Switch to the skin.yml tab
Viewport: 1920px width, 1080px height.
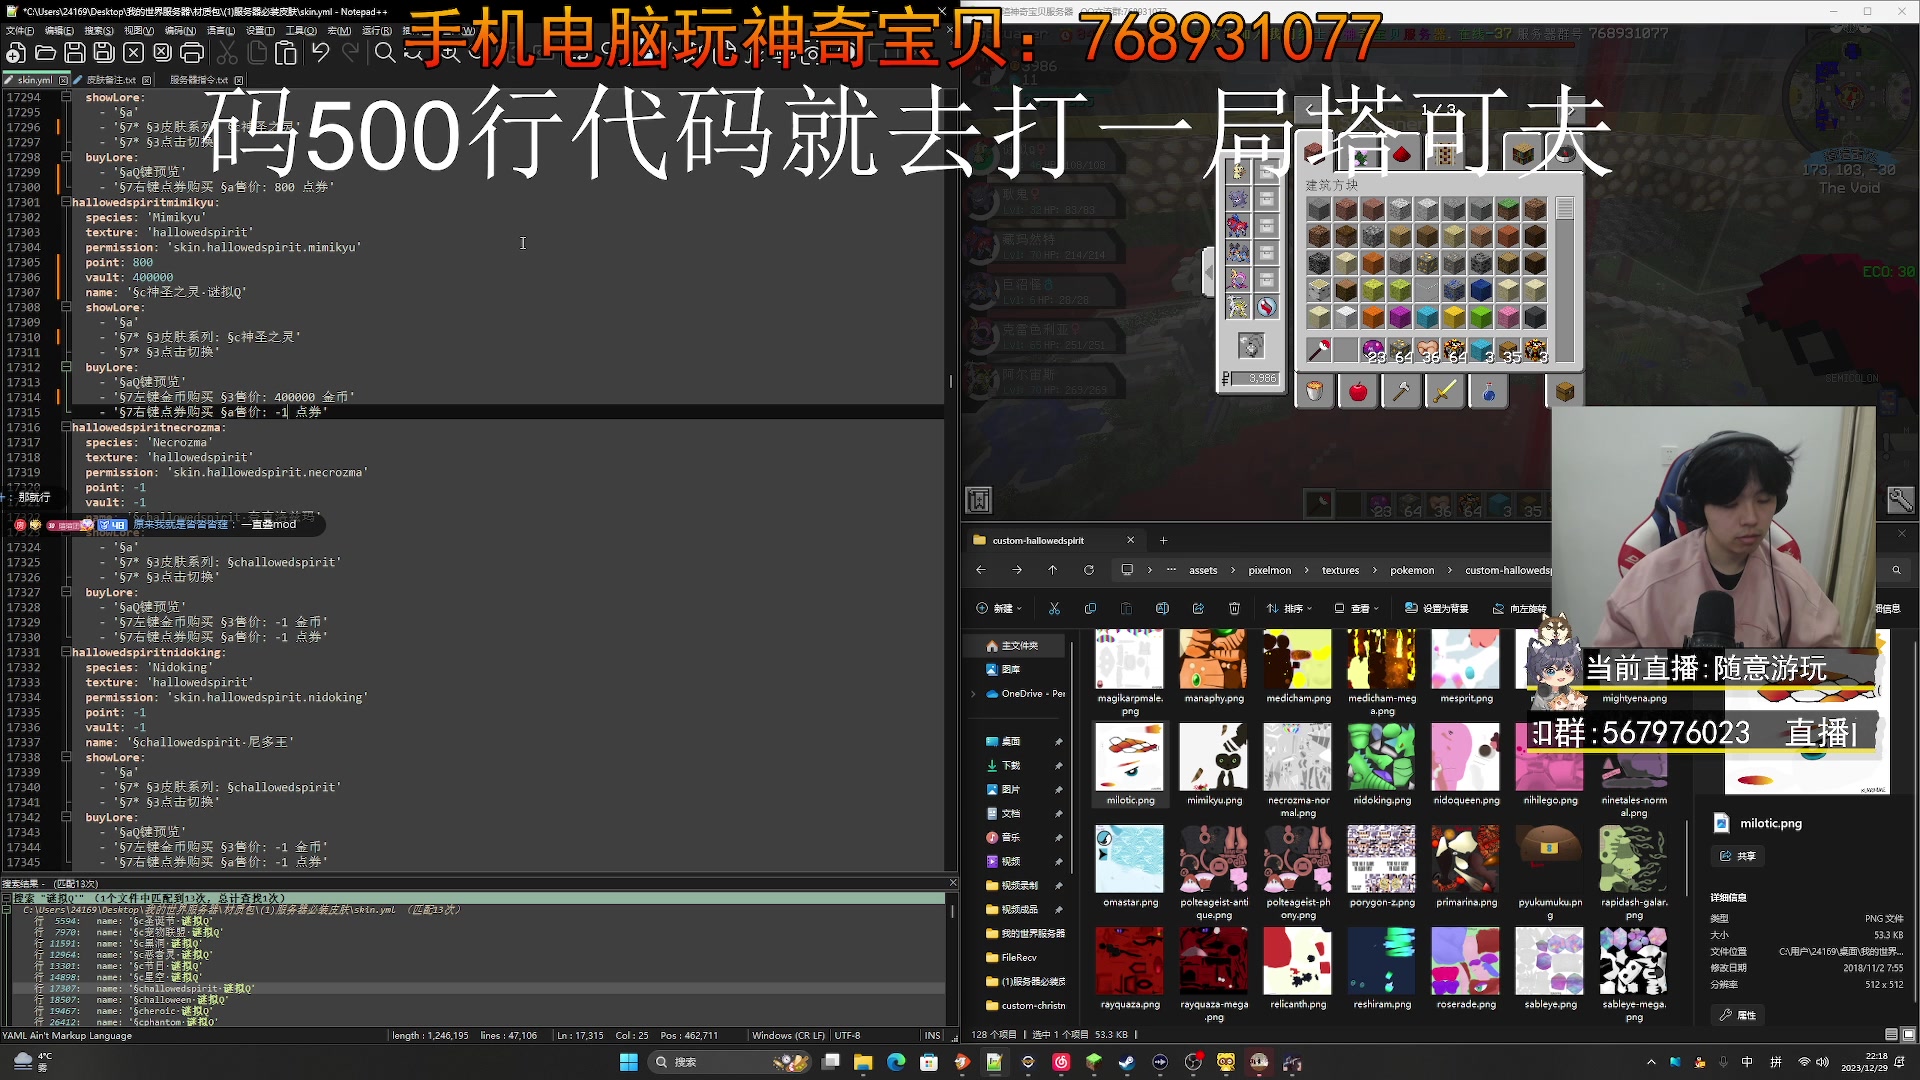[35, 80]
